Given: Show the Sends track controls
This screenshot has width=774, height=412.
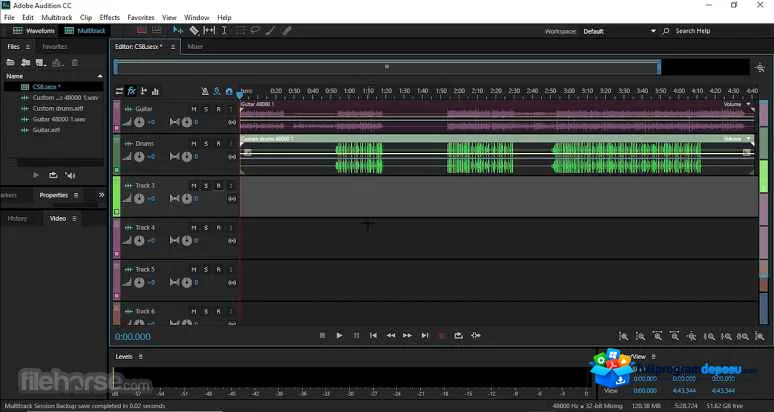Looking at the screenshot, I should (x=144, y=91).
